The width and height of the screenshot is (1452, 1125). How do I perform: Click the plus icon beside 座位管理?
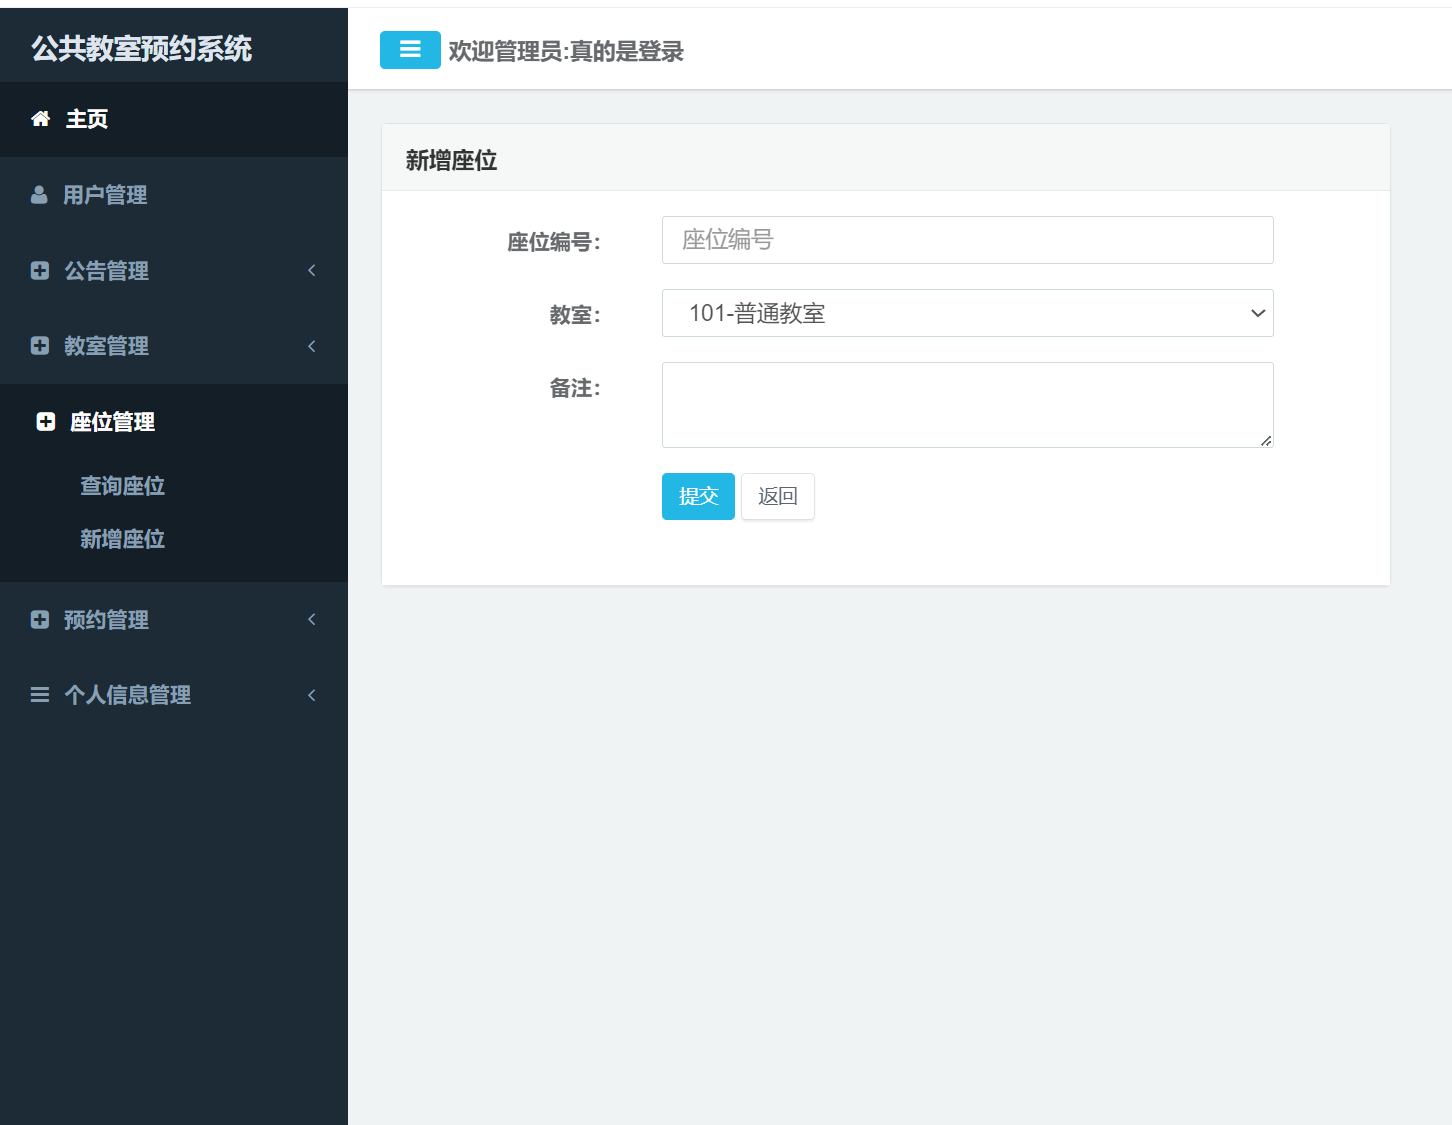click(46, 422)
